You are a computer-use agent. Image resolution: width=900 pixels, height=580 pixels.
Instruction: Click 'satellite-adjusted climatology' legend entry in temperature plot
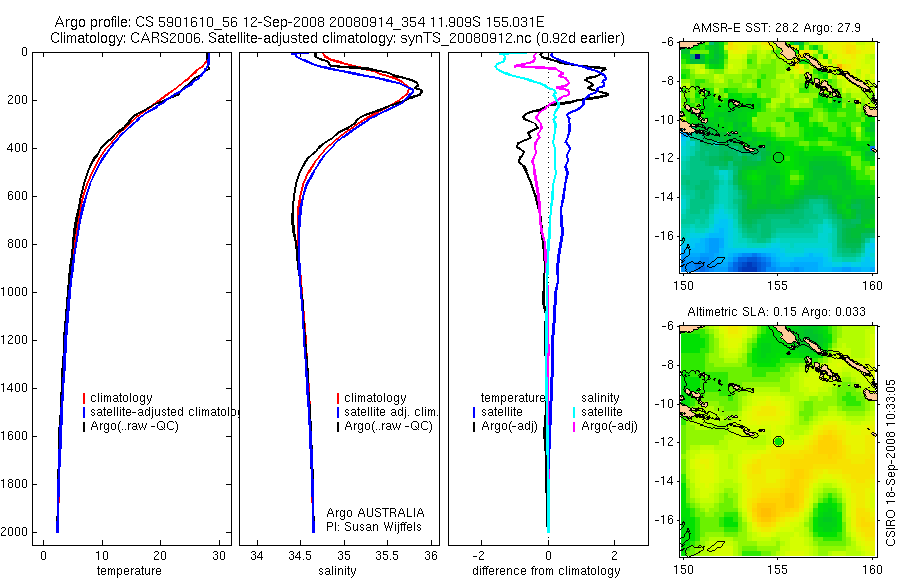pos(161,412)
